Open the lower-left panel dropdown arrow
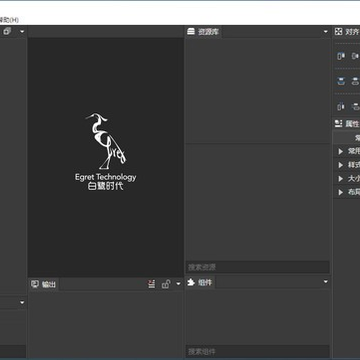The image size is (360, 360). (22, 303)
